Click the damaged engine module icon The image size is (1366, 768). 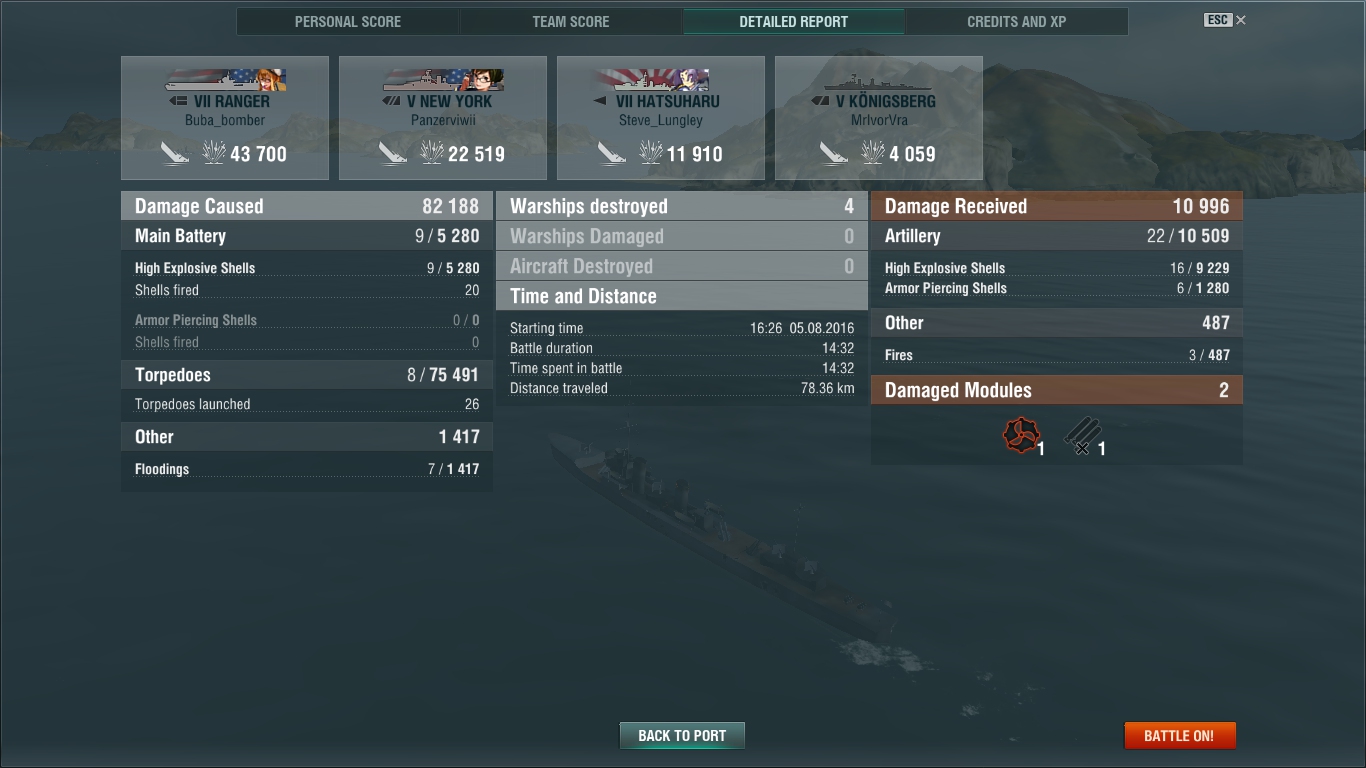pyautogui.click(x=1021, y=436)
